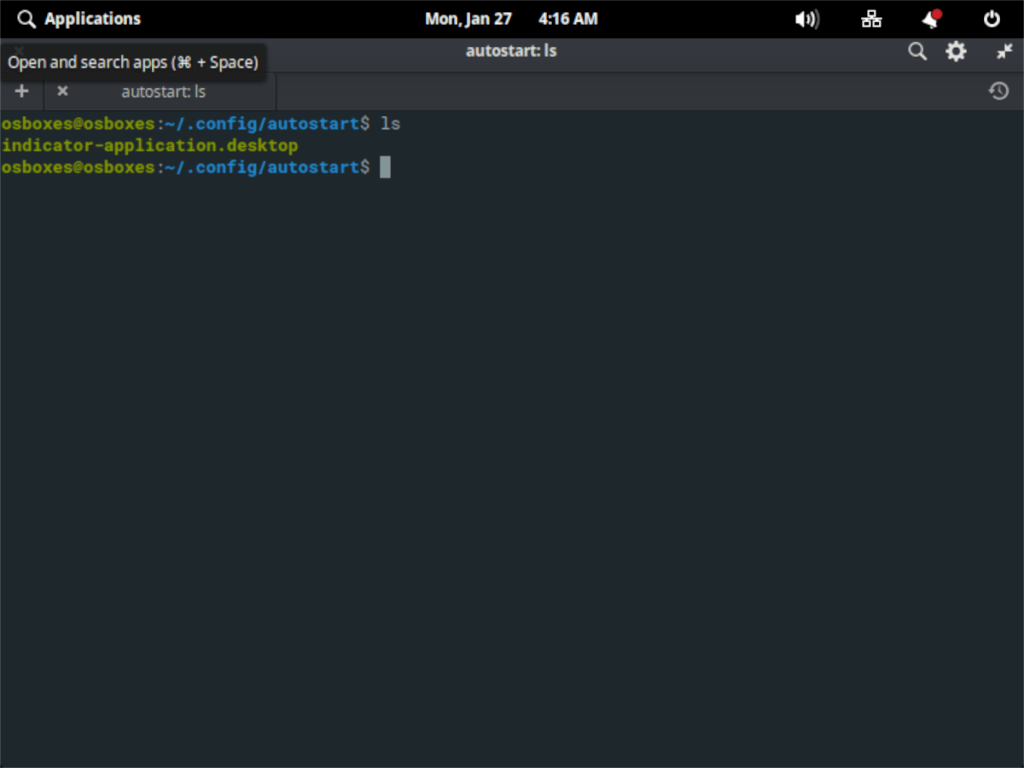Open session history with the clock-arrow icon
This screenshot has width=1024, height=768.
[998, 91]
